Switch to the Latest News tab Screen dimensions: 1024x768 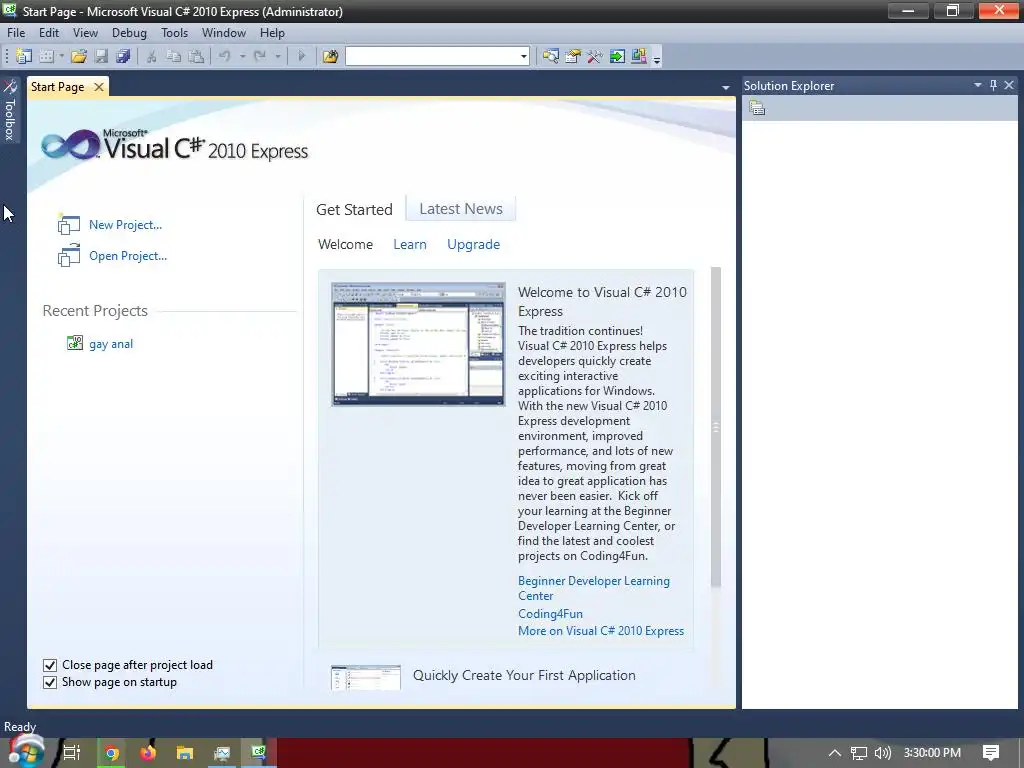[461, 209]
